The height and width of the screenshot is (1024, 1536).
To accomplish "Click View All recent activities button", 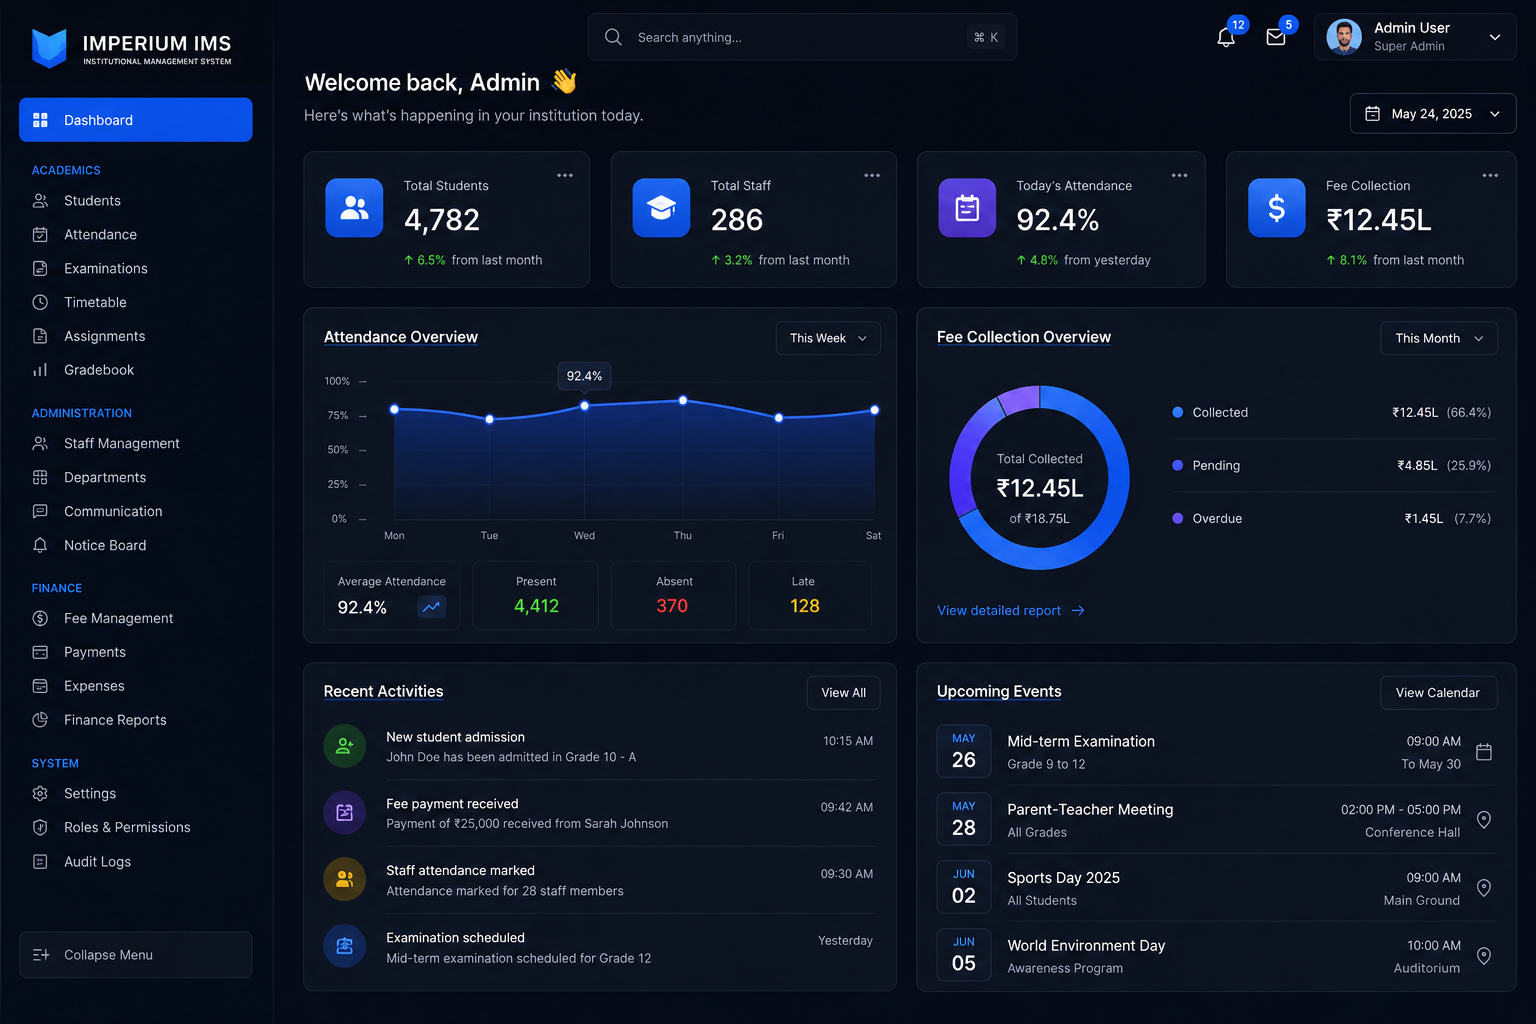I will (x=843, y=692).
